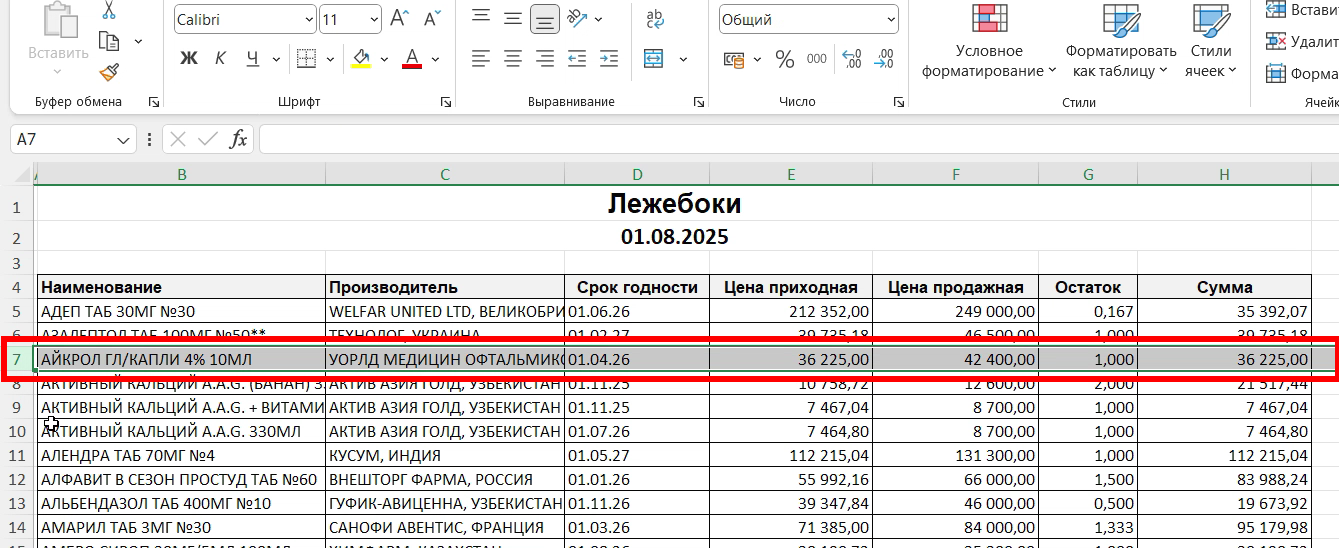Viewport: 1339px width, 548px height.
Task: Toggle bold Ж formatting
Action: [x=188, y=59]
